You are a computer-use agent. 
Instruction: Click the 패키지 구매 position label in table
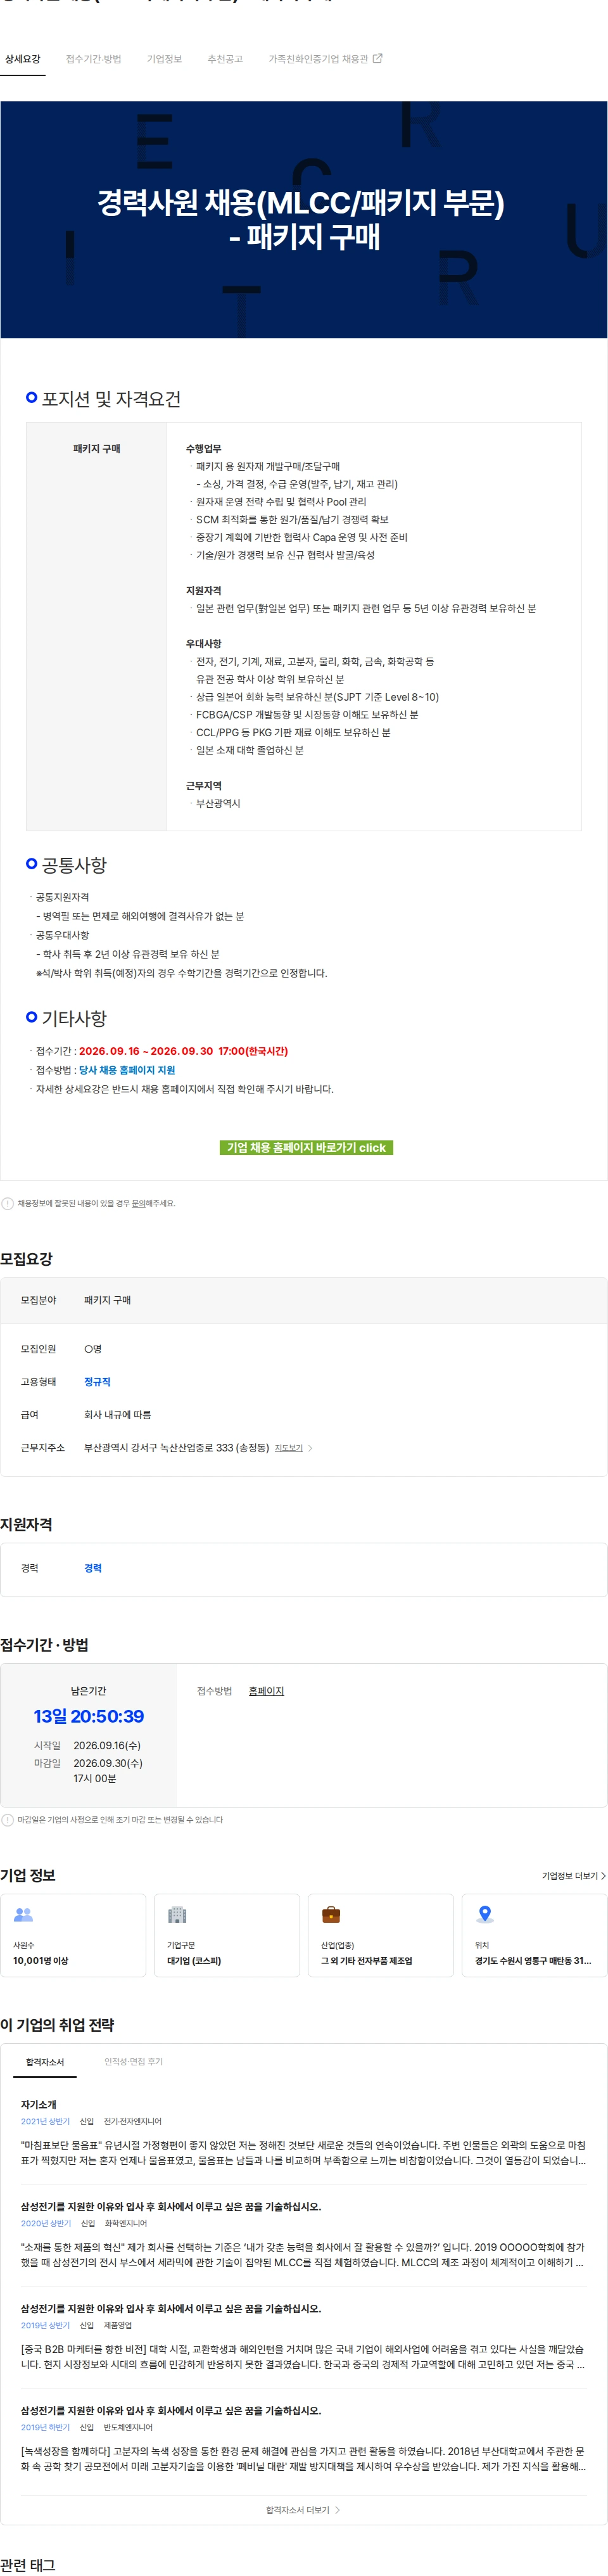97,449
